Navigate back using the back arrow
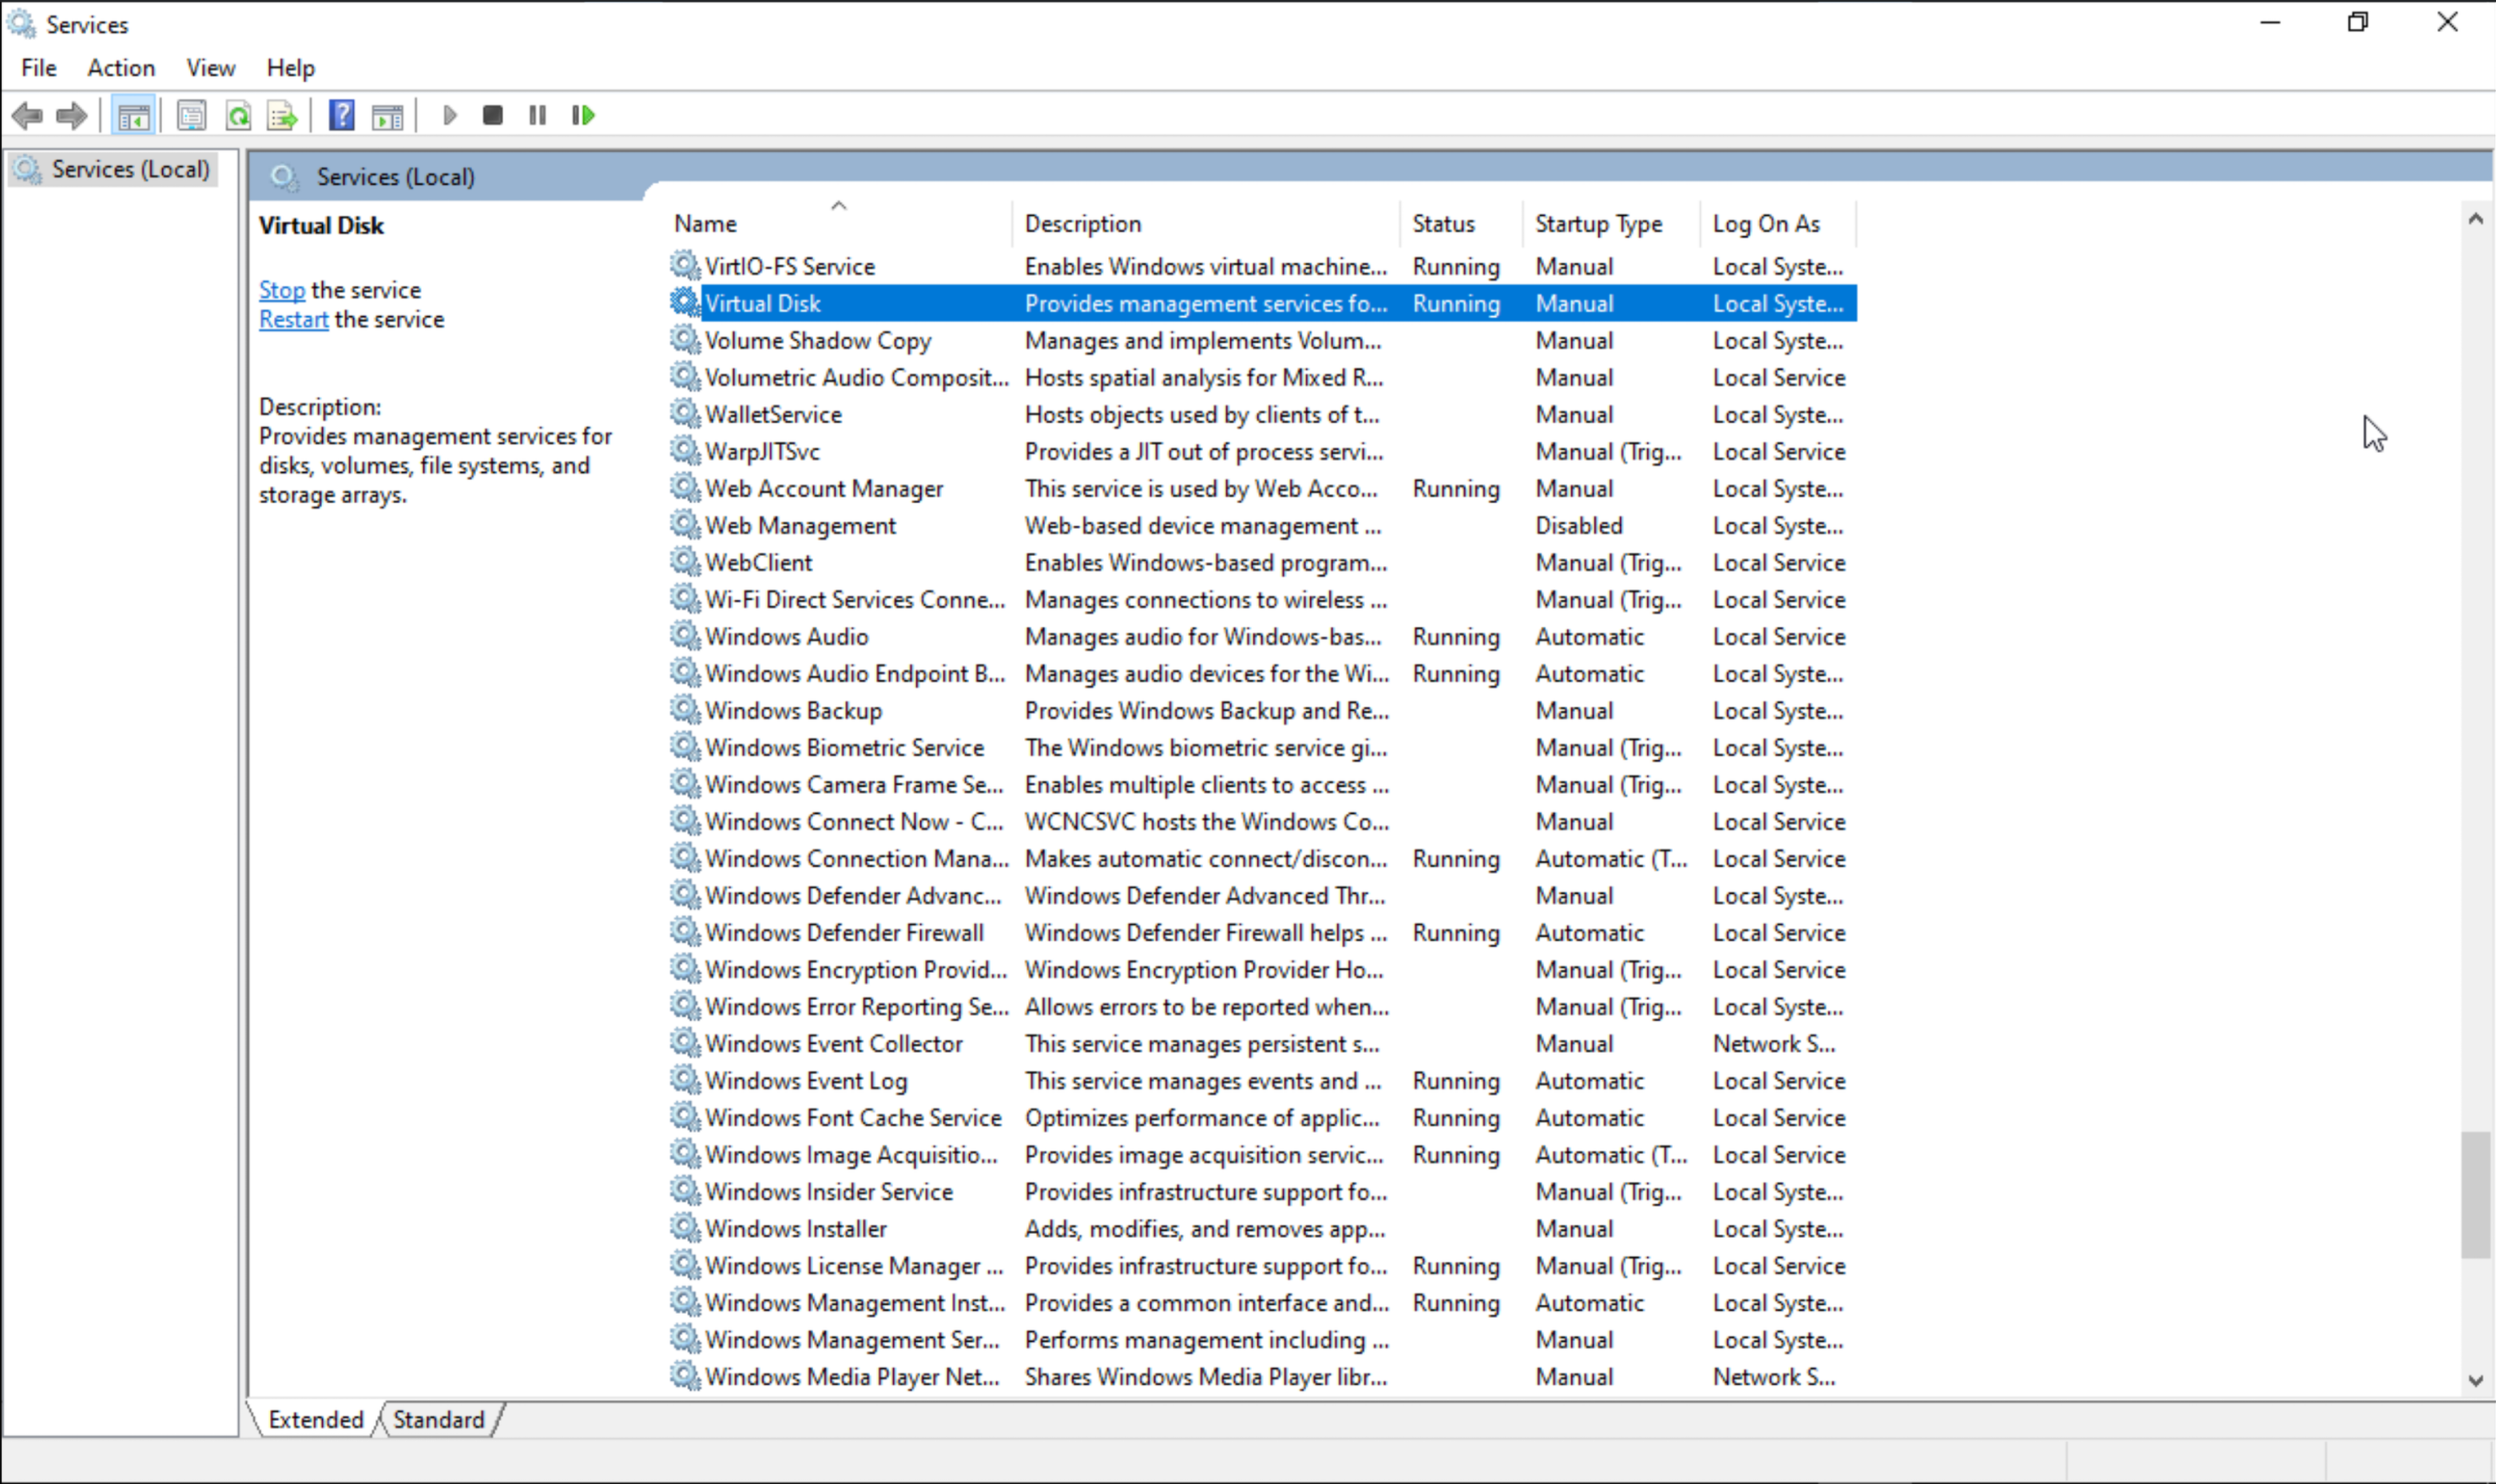The height and width of the screenshot is (1484, 2496). pyautogui.click(x=28, y=115)
